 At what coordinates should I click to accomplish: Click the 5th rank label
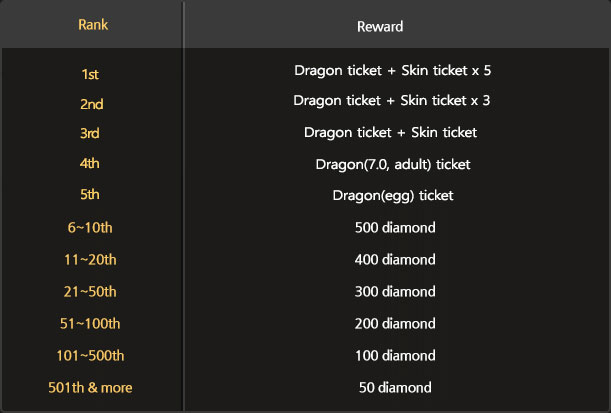(x=91, y=196)
